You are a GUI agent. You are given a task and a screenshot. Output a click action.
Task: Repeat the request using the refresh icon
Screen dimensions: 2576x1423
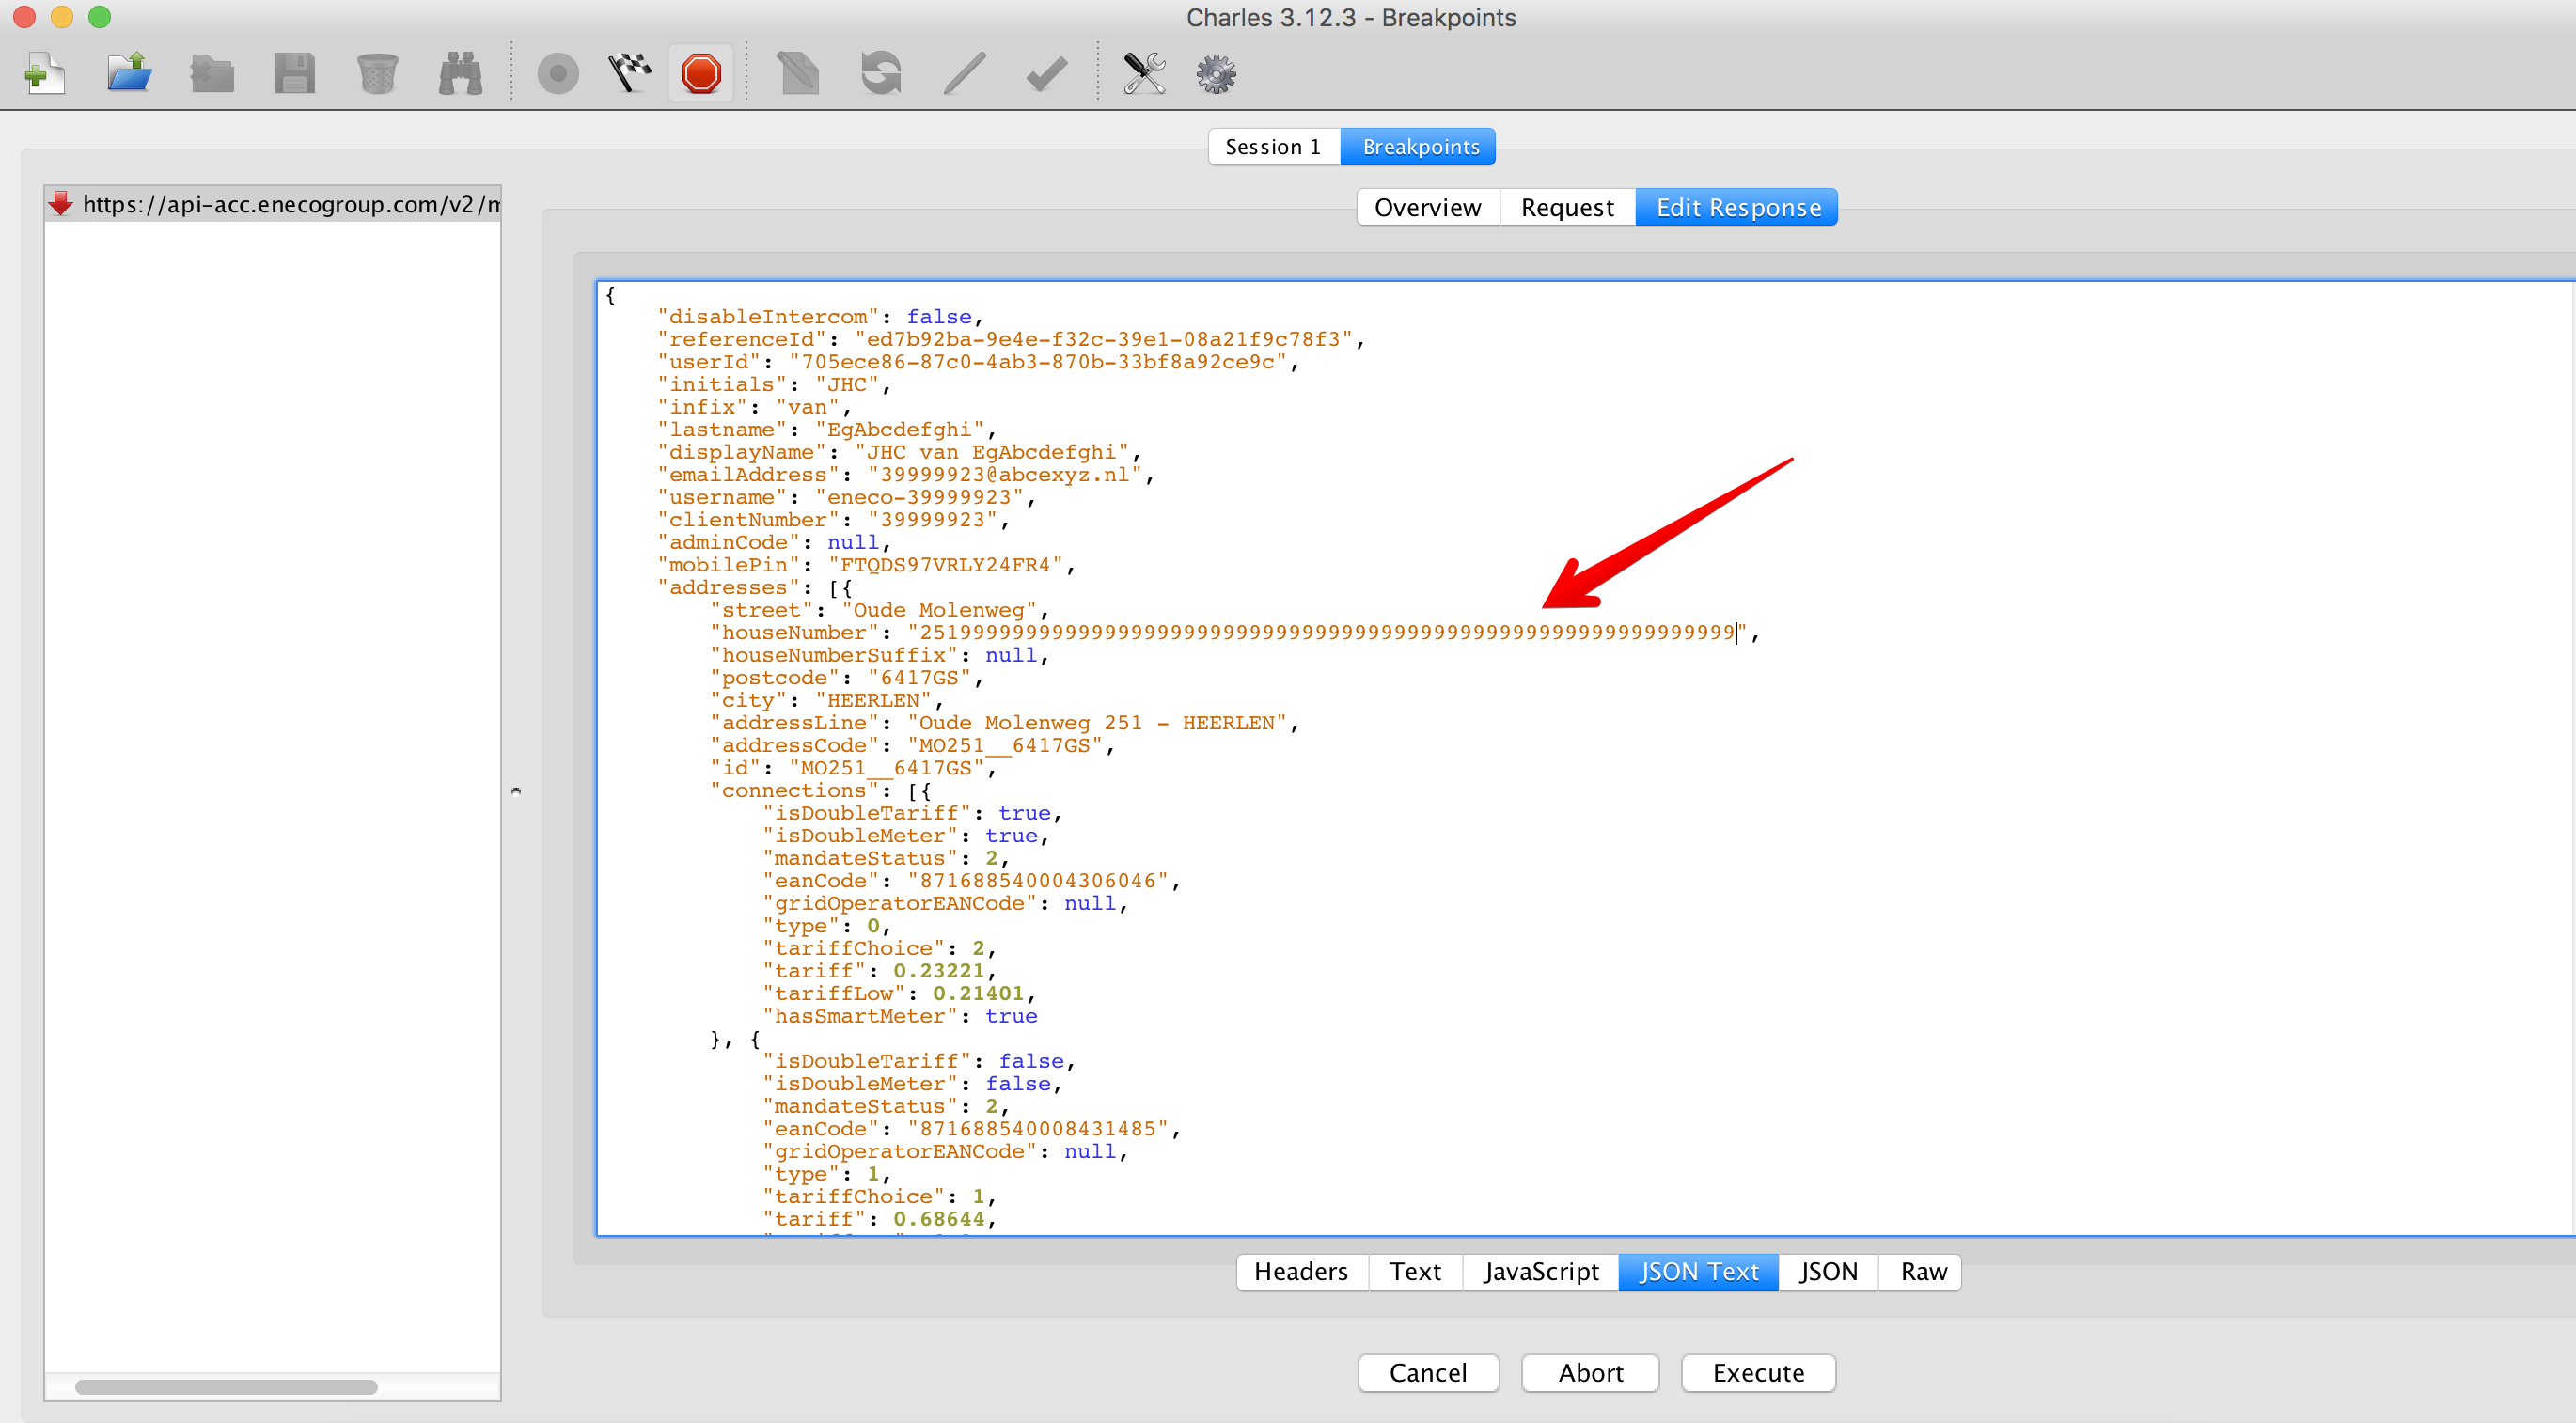880,72
